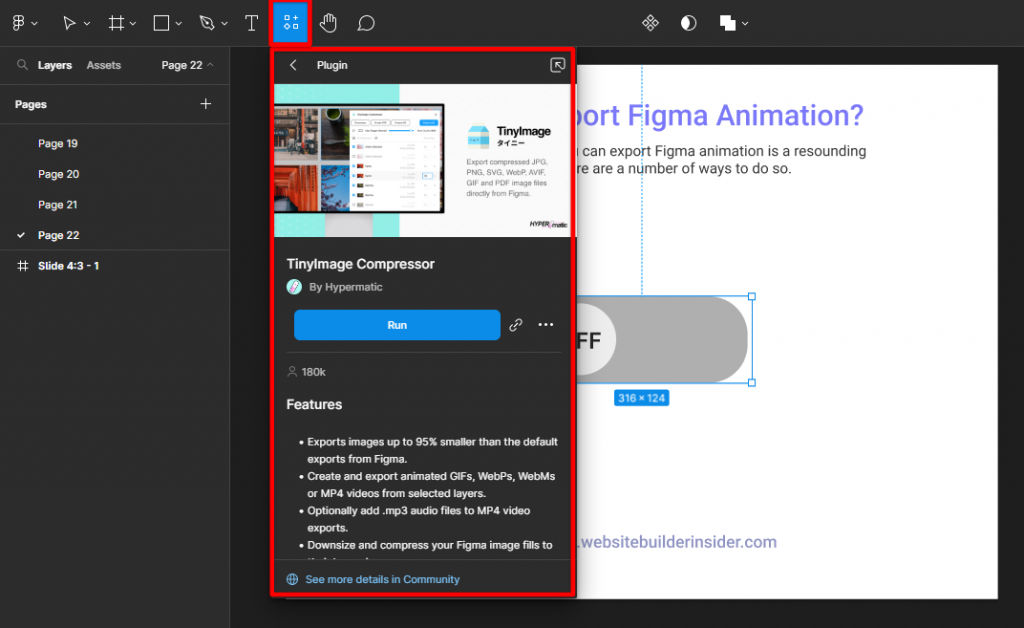
Task: Activate the Hand tool
Action: click(328, 22)
